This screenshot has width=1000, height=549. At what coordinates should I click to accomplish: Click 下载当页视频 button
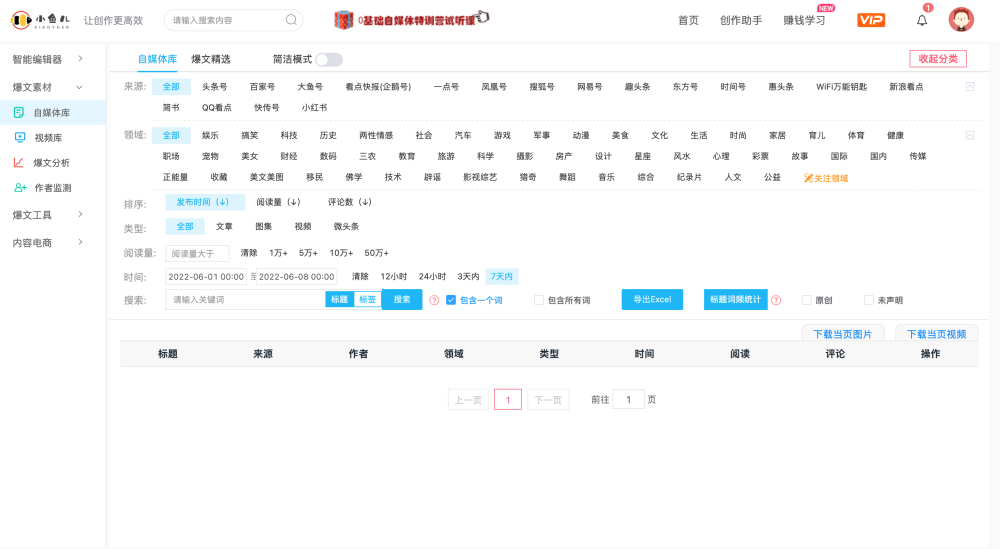[x=937, y=333]
